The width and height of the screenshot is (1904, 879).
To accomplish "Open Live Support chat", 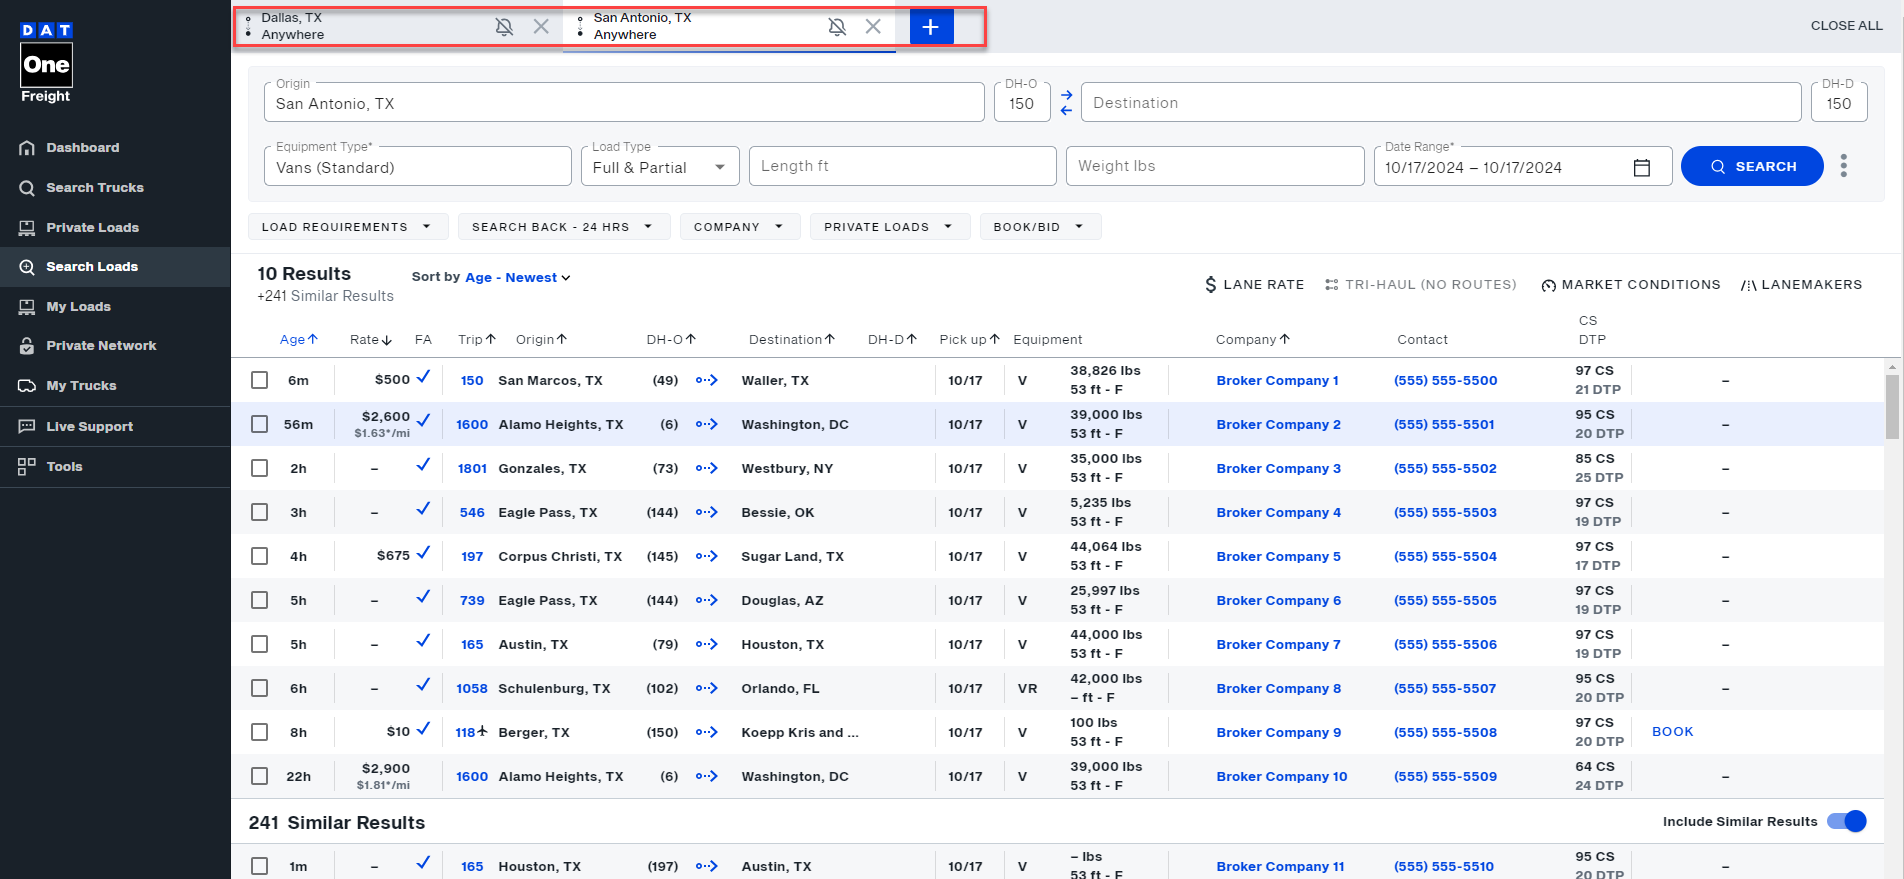I will point(89,427).
